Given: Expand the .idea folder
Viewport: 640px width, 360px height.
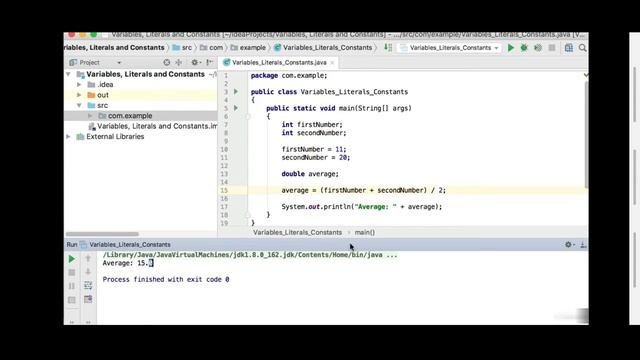Looking at the screenshot, I should [79, 84].
